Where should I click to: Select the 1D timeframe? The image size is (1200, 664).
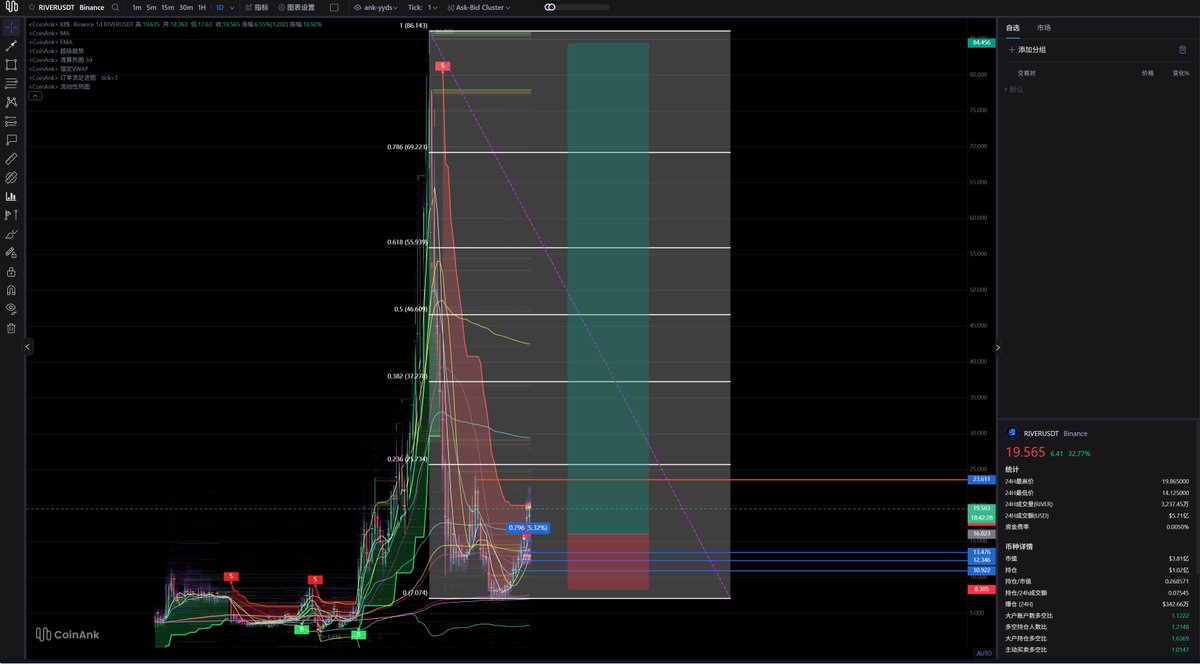pos(219,7)
